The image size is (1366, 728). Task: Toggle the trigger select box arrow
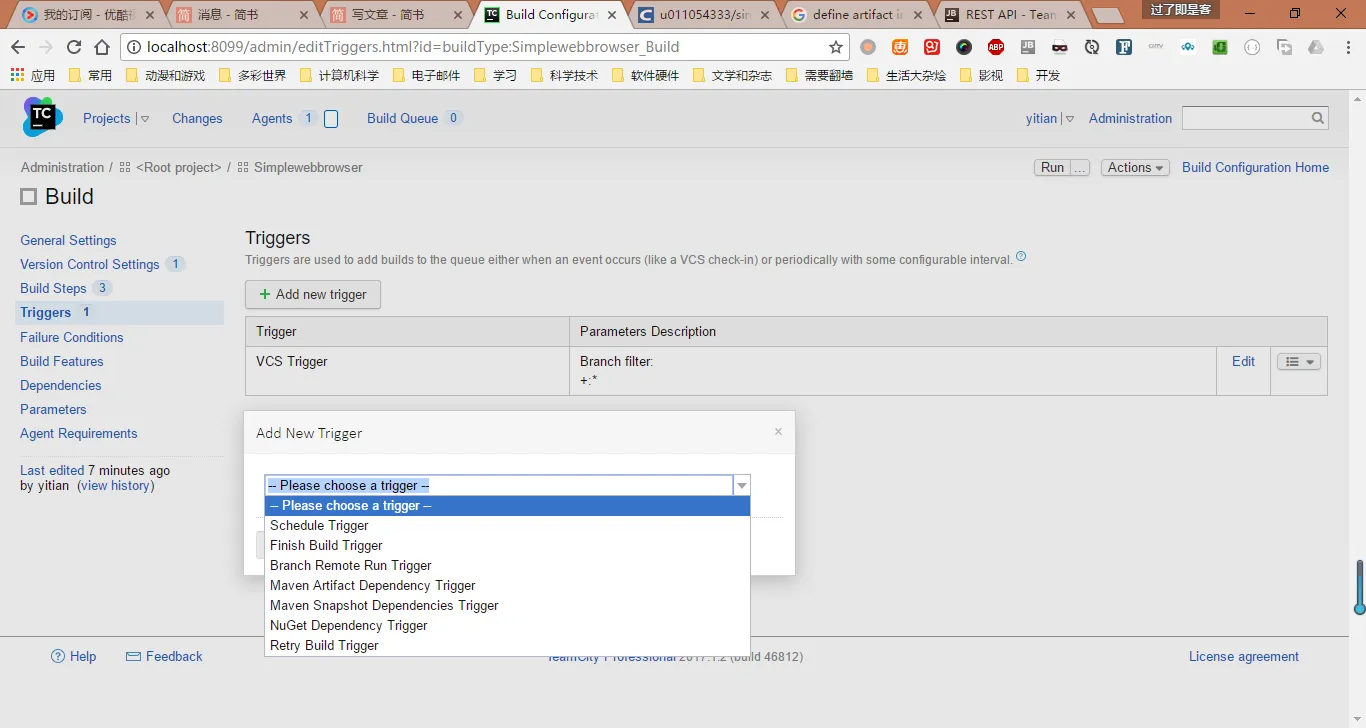742,485
